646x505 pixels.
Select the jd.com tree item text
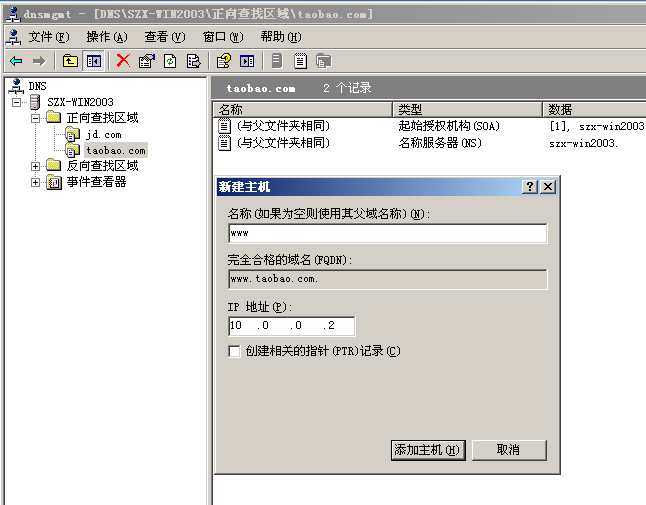tap(104, 135)
